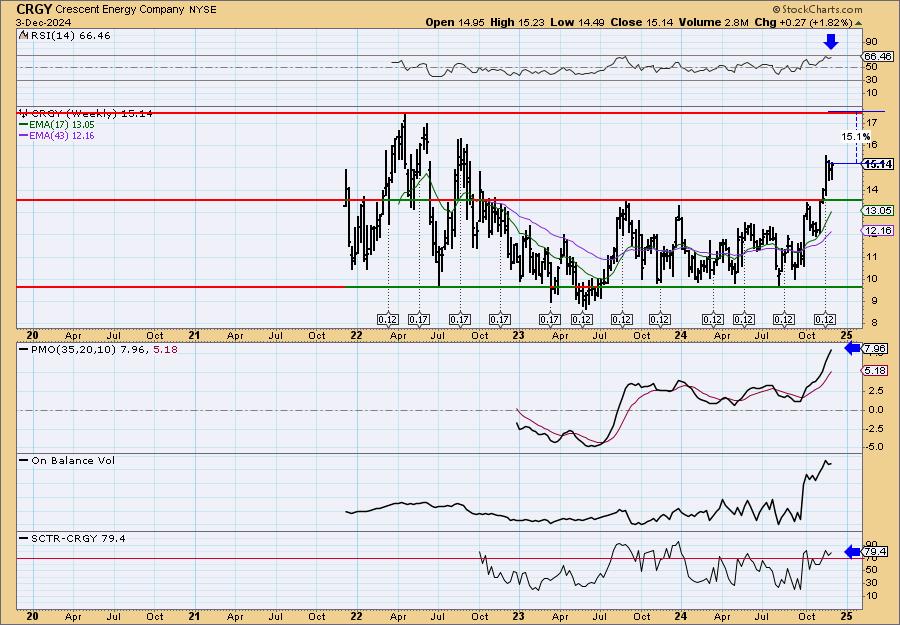Screen dimensions: 900x625
Task: Click the 8 price level on the price axis
Action: point(873,323)
